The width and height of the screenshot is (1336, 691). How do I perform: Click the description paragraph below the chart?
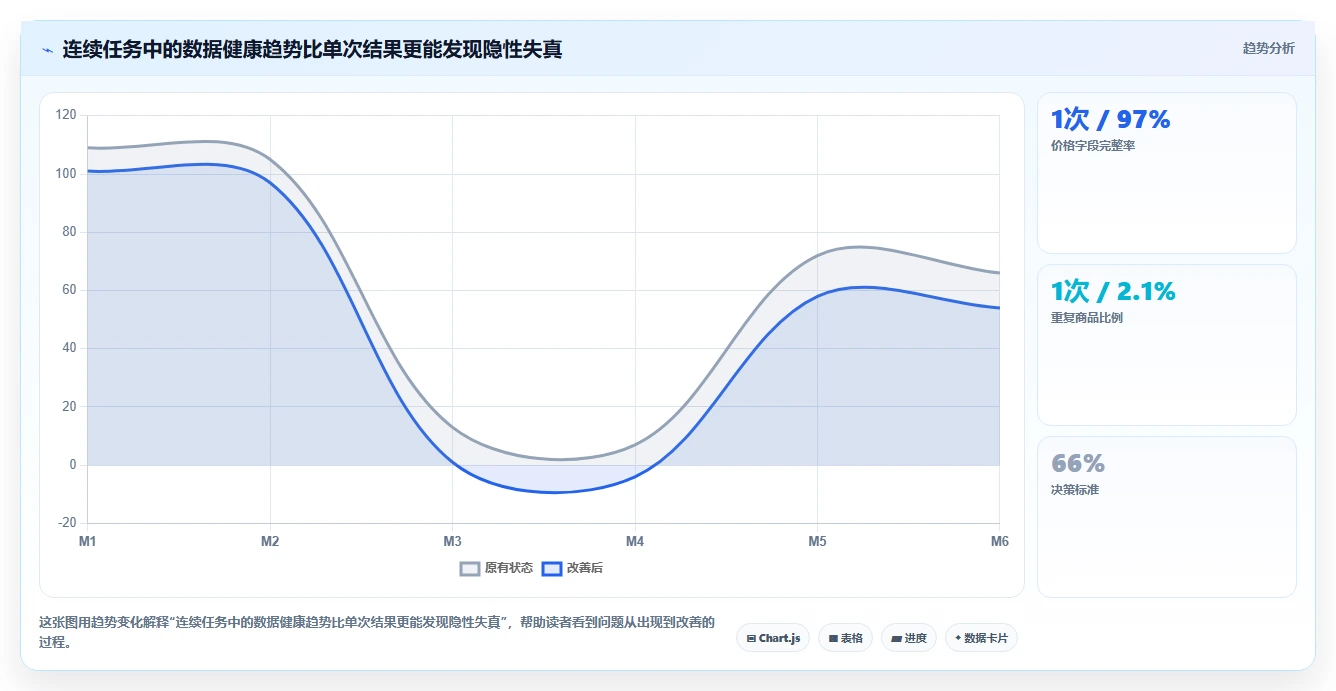pyautogui.click(x=377, y=632)
